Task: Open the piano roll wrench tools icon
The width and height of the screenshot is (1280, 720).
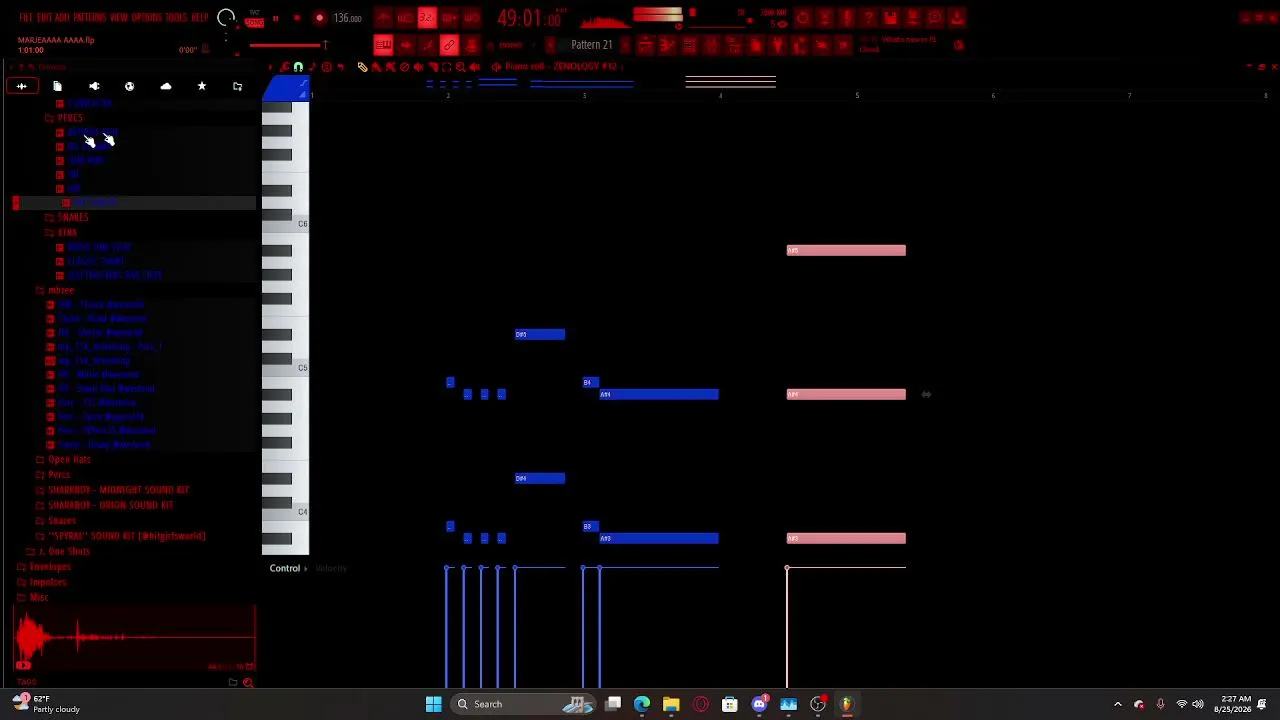Action: point(285,67)
